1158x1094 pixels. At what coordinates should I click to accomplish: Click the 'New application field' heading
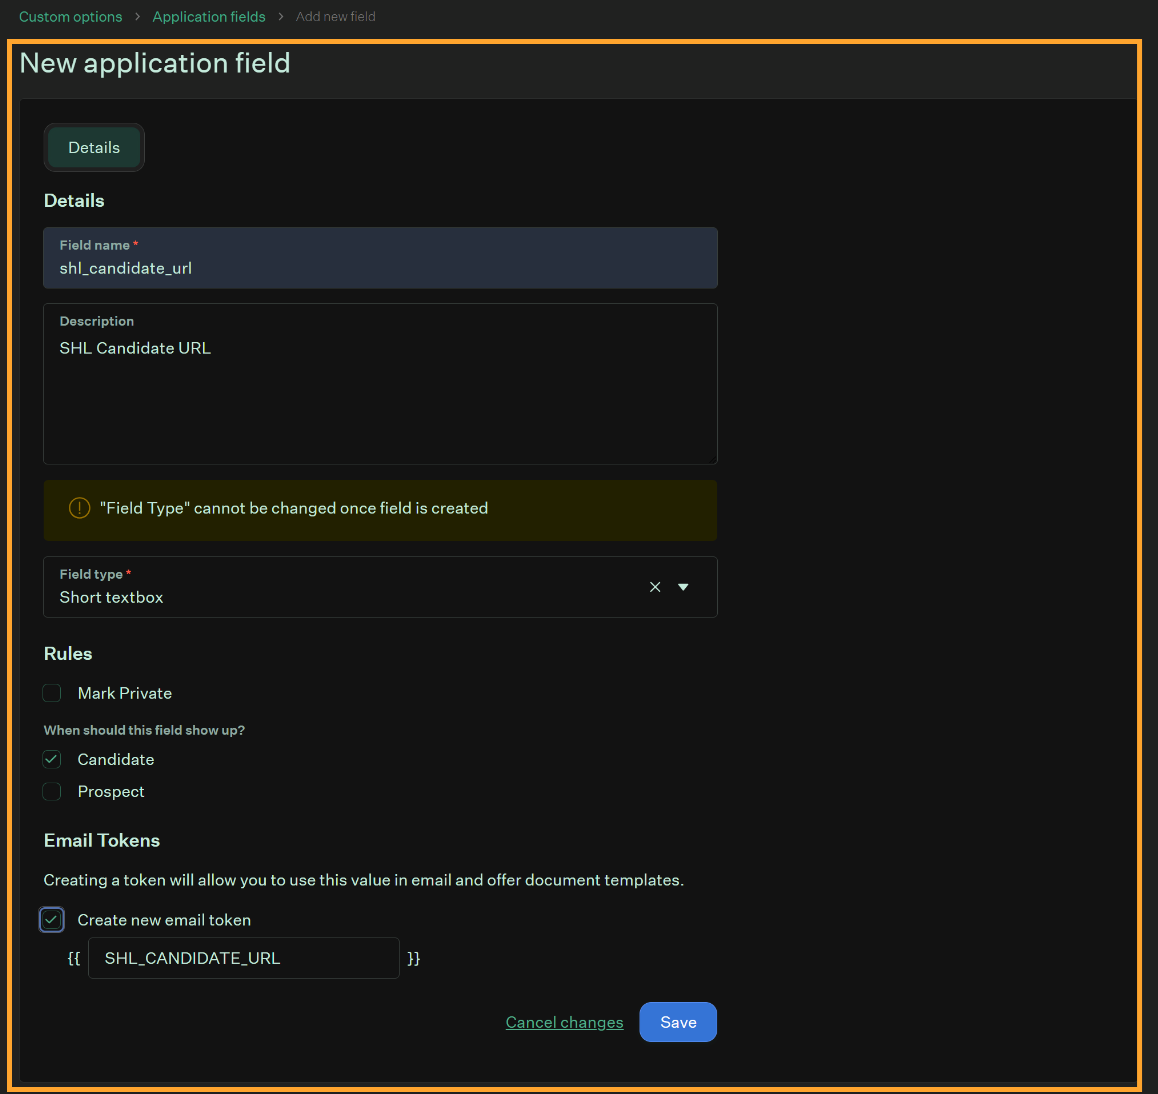pyautogui.click(x=155, y=64)
